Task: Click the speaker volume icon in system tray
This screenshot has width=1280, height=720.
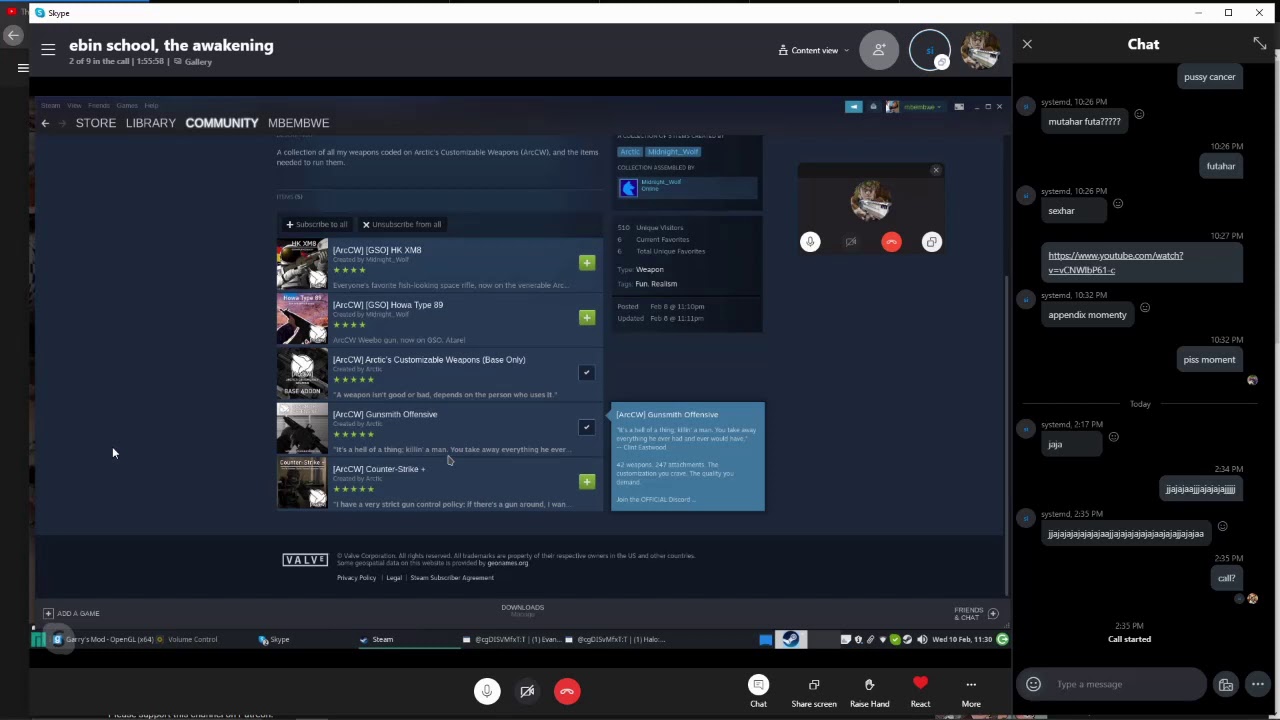Action: tap(922, 639)
